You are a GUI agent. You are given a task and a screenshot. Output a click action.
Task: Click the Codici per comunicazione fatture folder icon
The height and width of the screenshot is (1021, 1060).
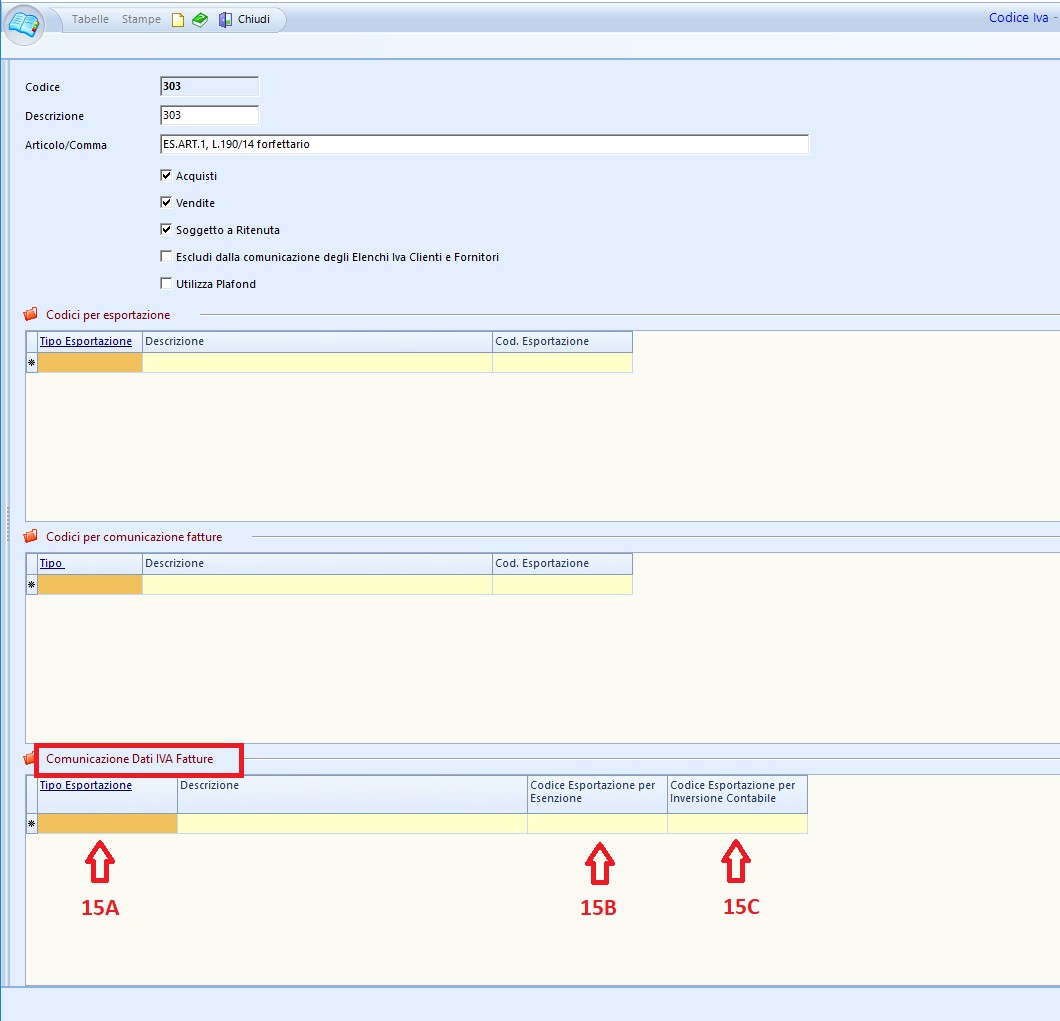[x=30, y=537]
